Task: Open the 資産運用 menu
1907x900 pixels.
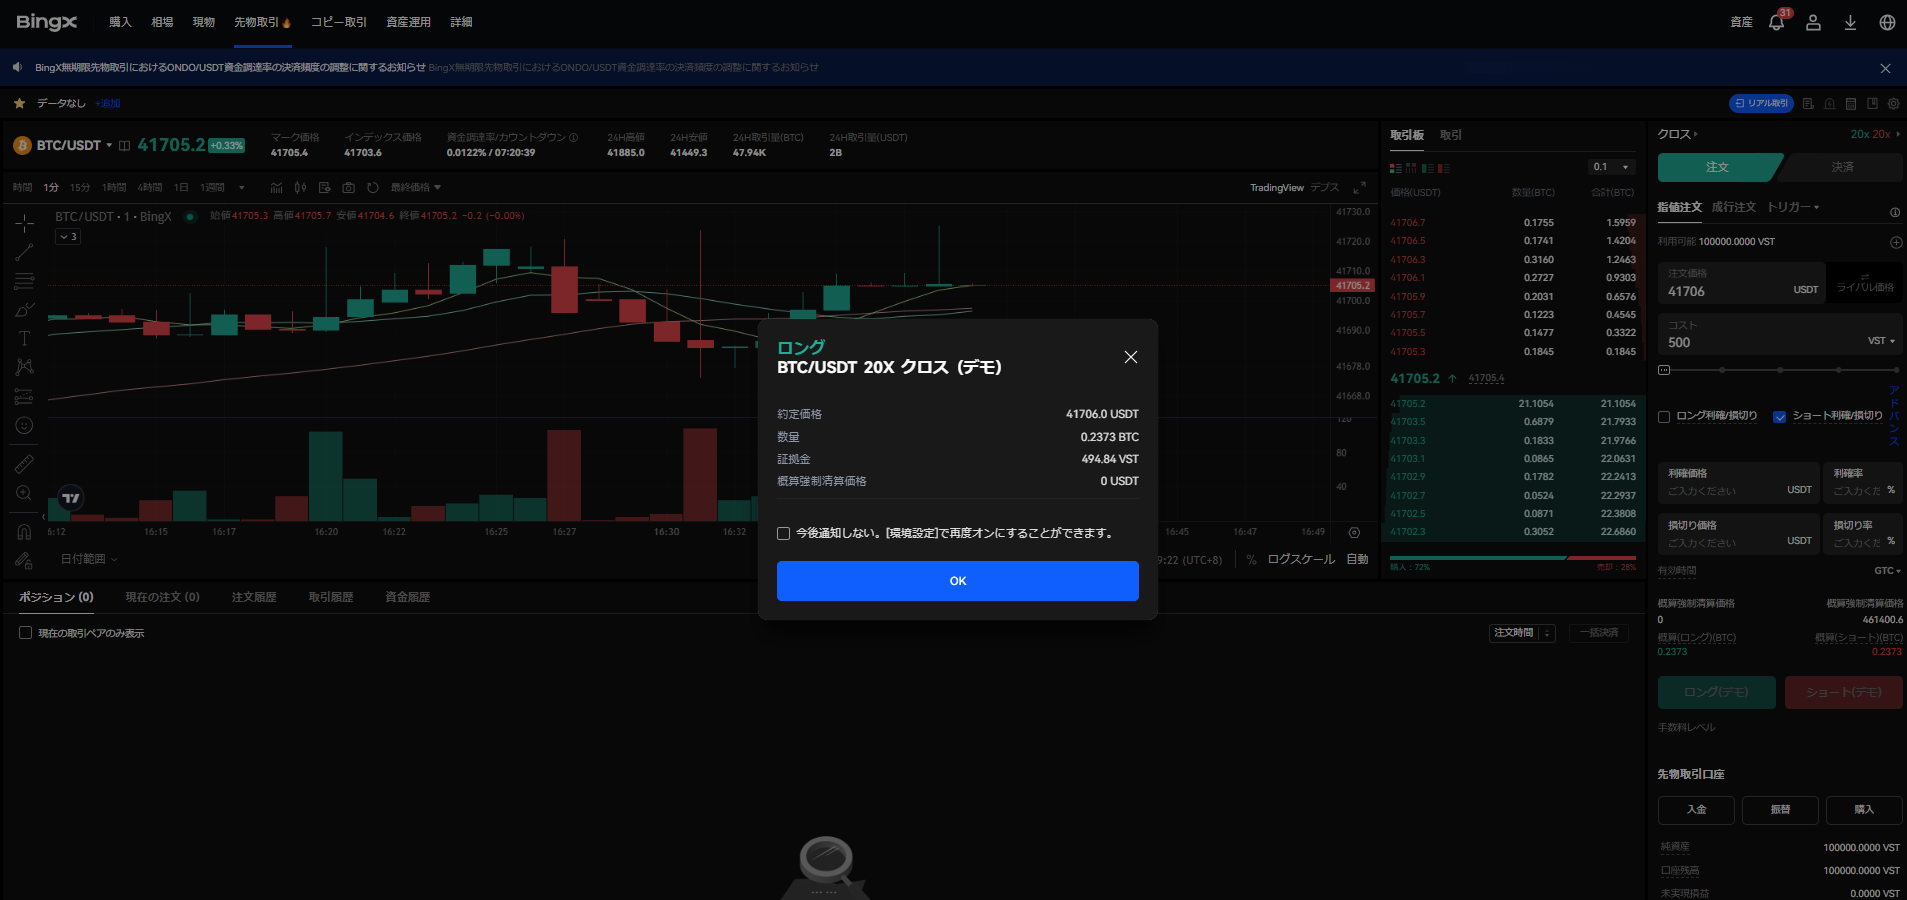Action: (408, 22)
